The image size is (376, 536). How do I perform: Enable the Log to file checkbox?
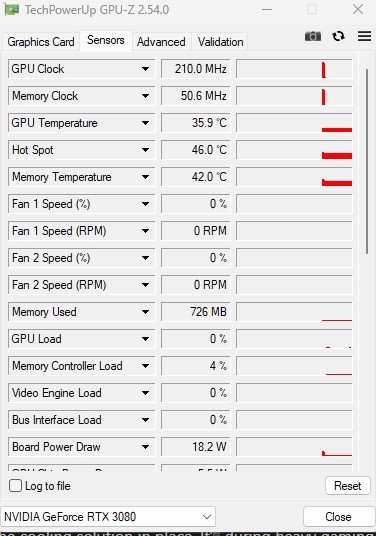15,485
